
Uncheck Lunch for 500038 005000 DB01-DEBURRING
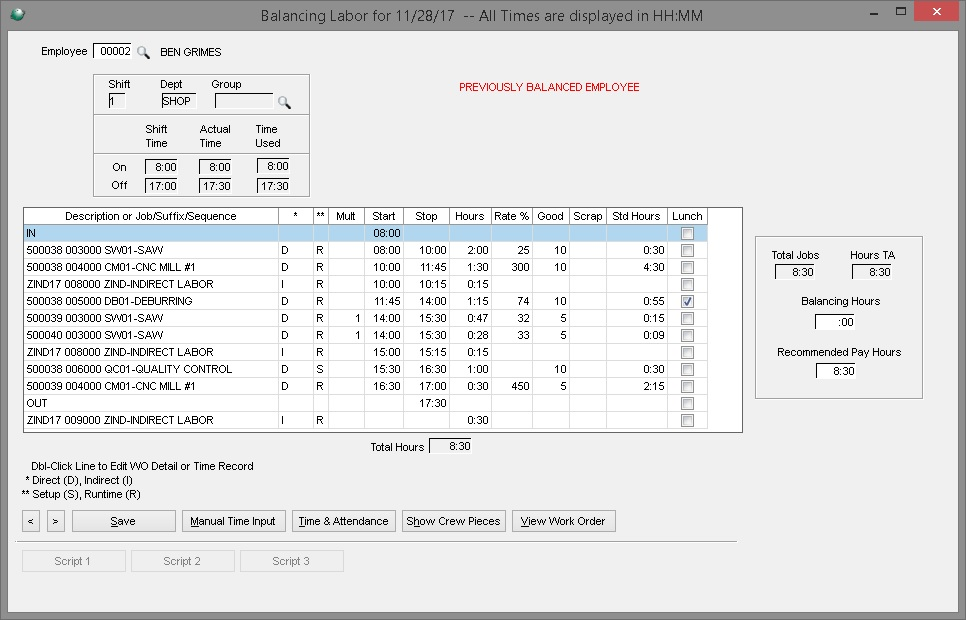(688, 301)
